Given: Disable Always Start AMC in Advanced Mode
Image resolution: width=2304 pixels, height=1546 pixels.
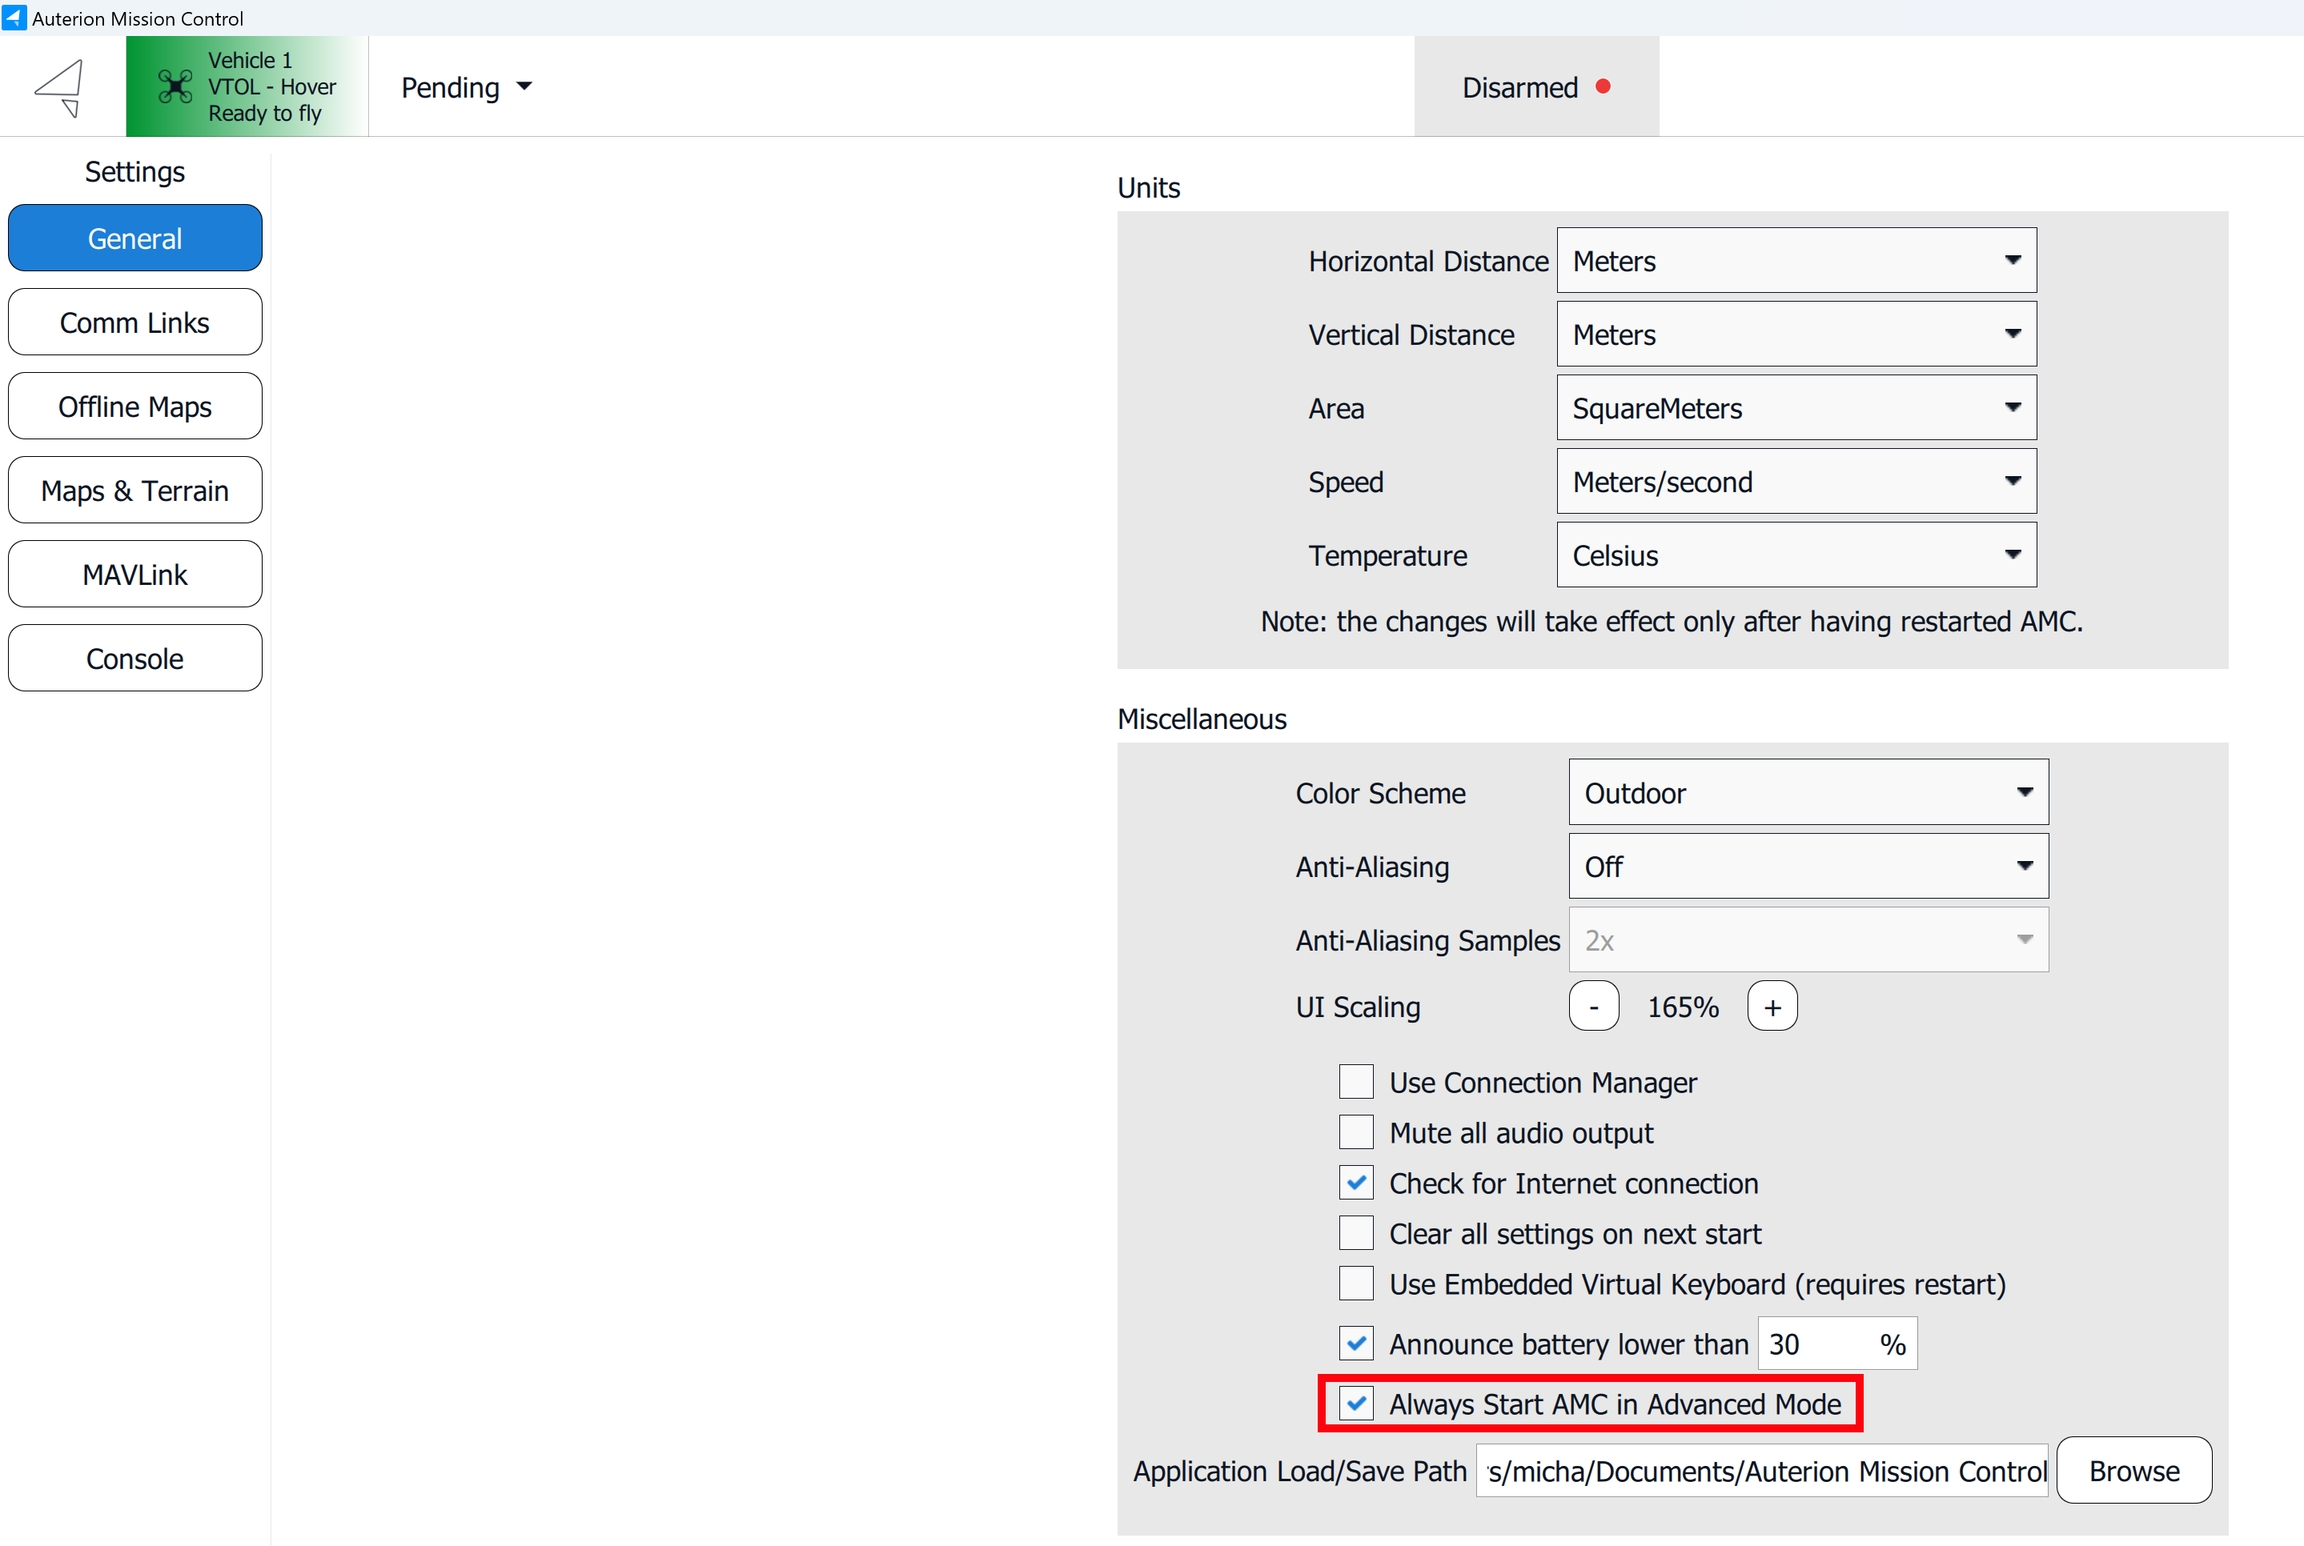Looking at the screenshot, I should coord(1355,1403).
